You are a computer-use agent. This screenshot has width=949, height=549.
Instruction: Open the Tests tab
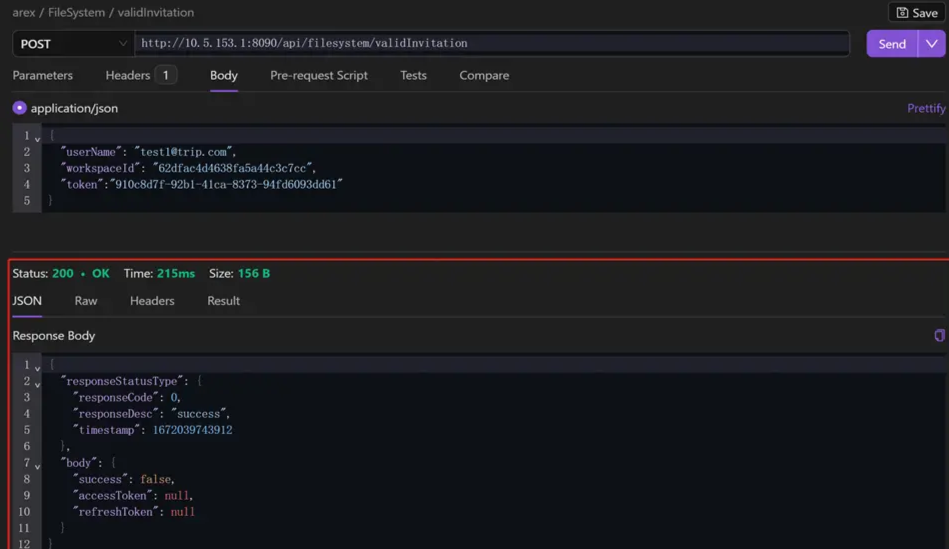point(413,76)
